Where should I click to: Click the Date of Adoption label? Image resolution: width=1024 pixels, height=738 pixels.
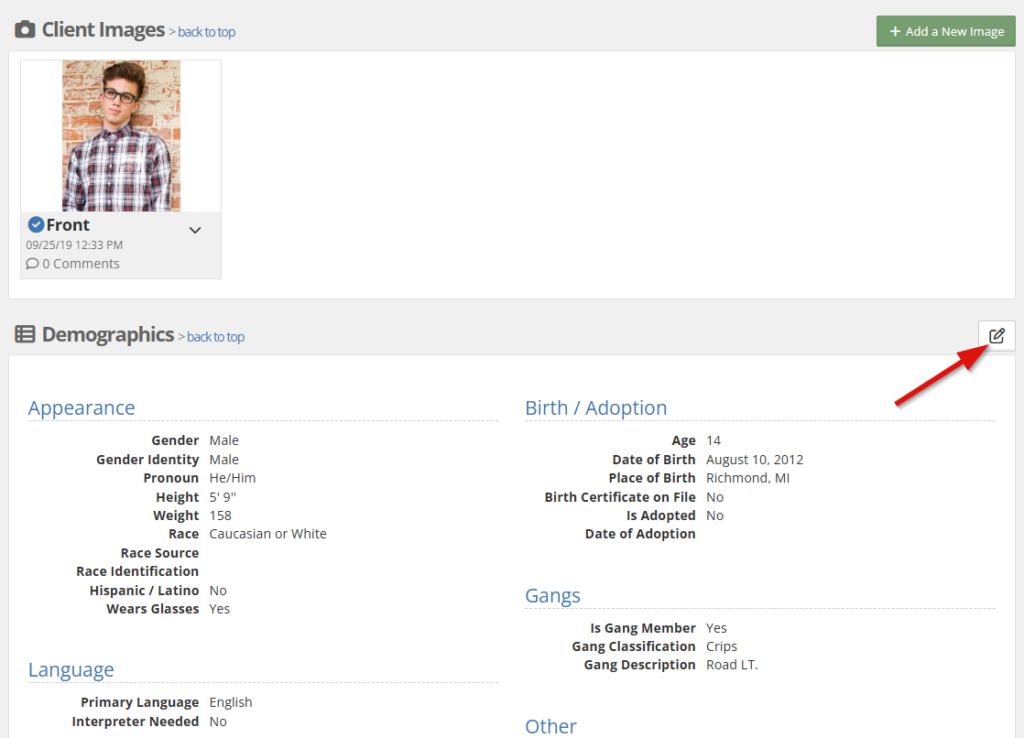640,534
